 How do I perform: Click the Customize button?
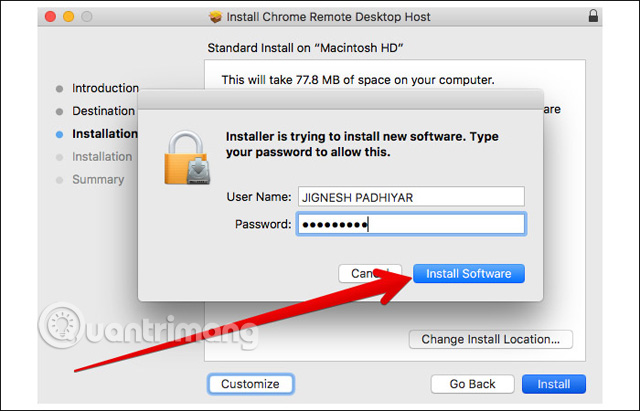tap(250, 384)
